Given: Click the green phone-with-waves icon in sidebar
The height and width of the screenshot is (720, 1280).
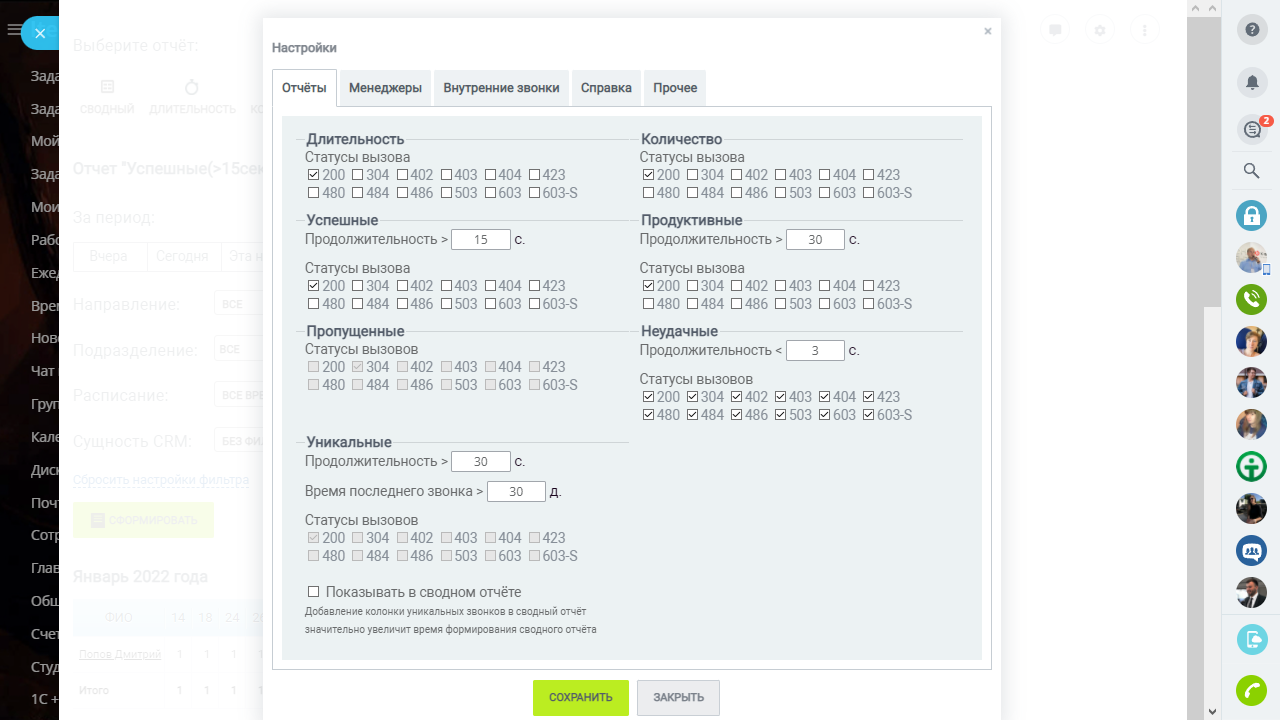Looking at the screenshot, I should point(1251,299).
